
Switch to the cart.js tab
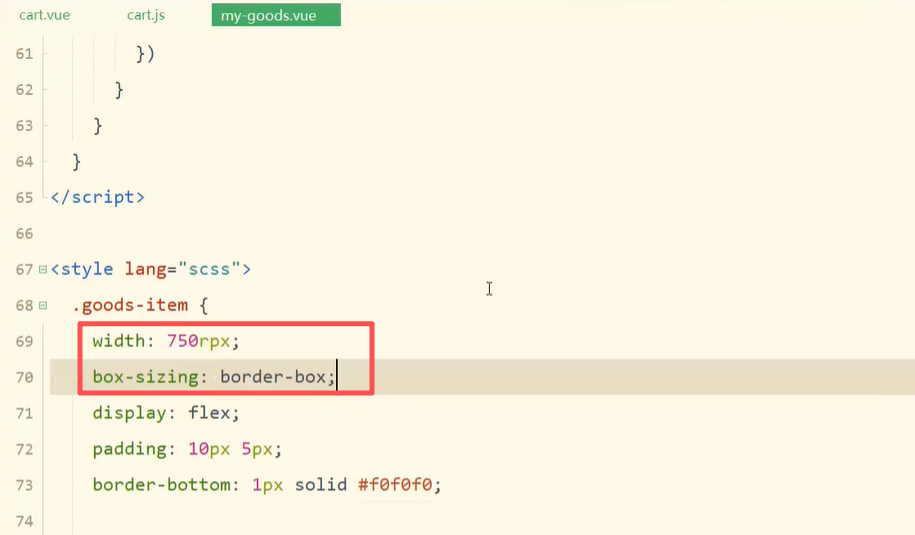pos(146,15)
